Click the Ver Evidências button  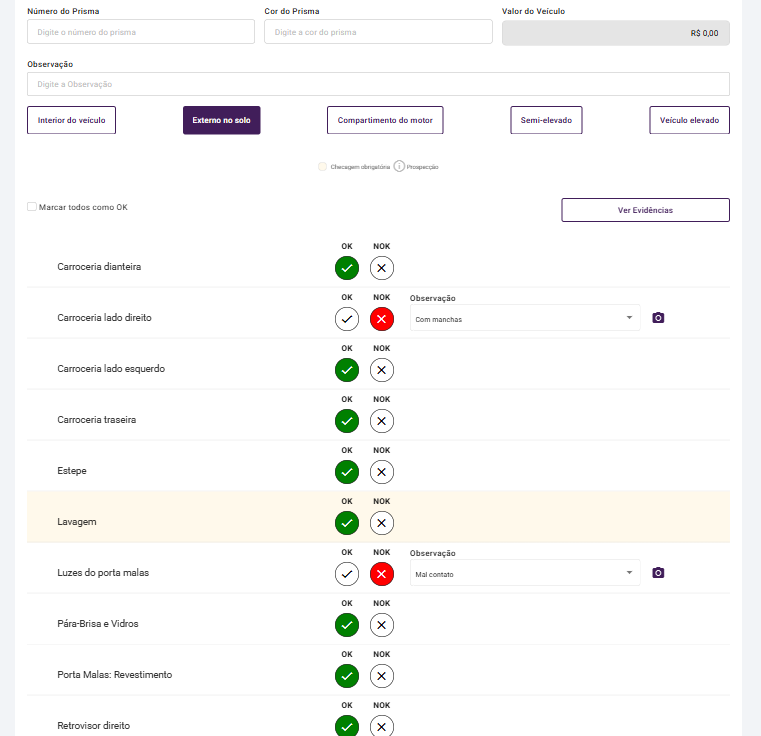645,210
